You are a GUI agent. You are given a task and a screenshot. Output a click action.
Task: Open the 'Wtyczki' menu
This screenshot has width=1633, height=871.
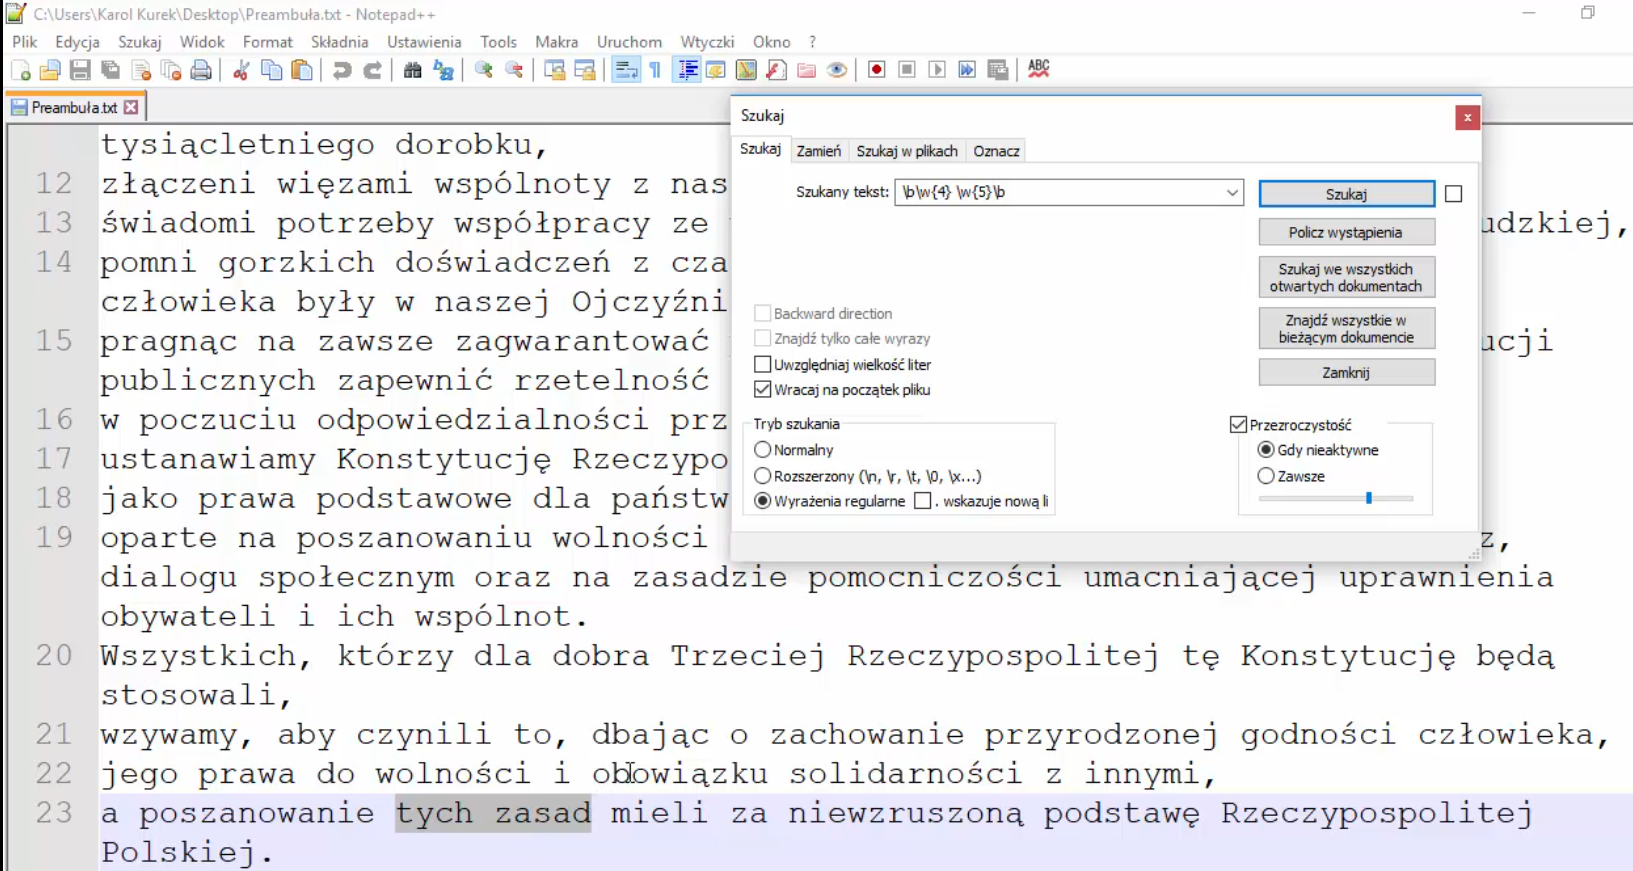pos(707,42)
